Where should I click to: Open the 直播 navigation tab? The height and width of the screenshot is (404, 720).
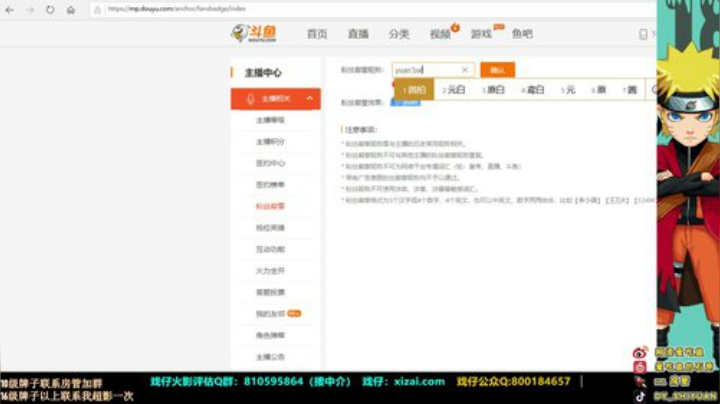[358, 34]
